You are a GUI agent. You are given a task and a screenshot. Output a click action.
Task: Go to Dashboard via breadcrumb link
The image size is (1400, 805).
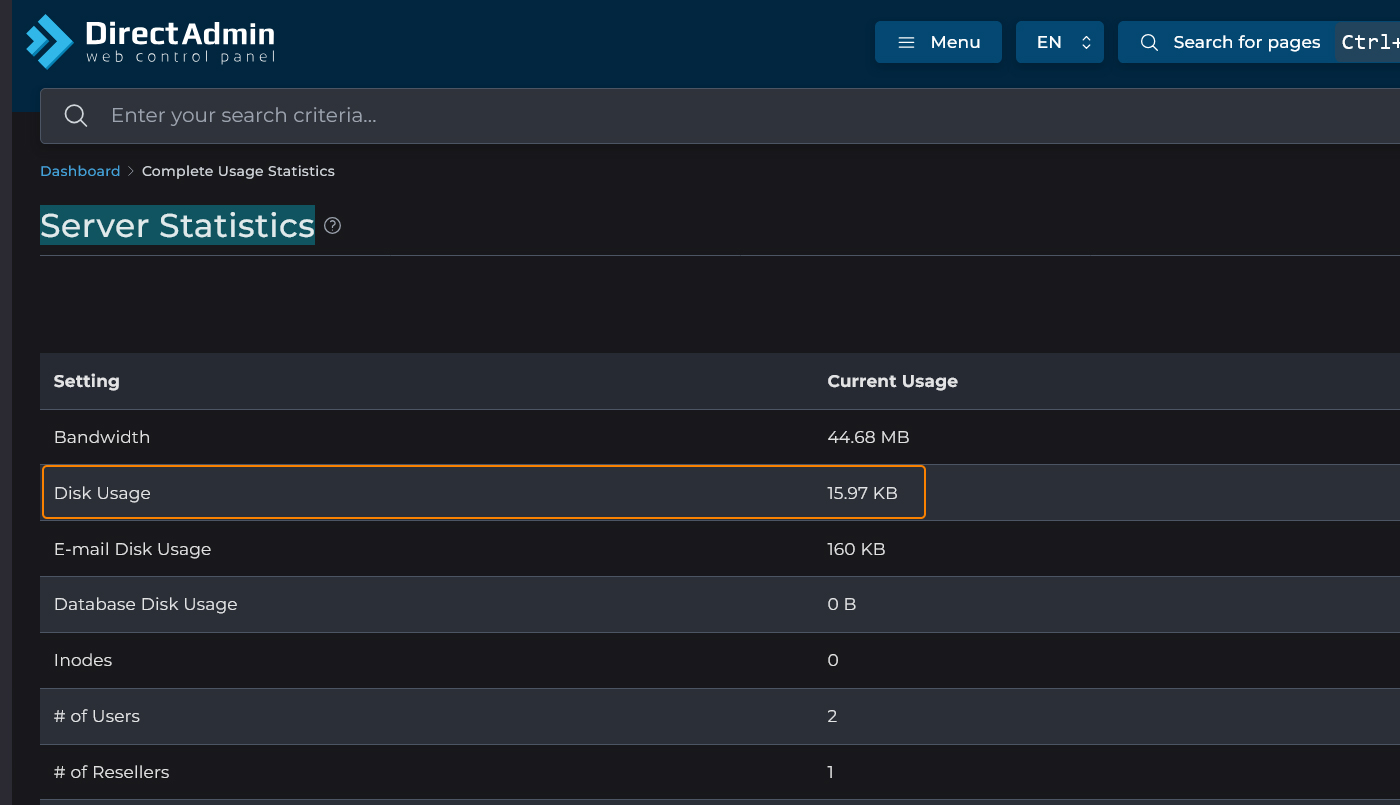point(80,171)
